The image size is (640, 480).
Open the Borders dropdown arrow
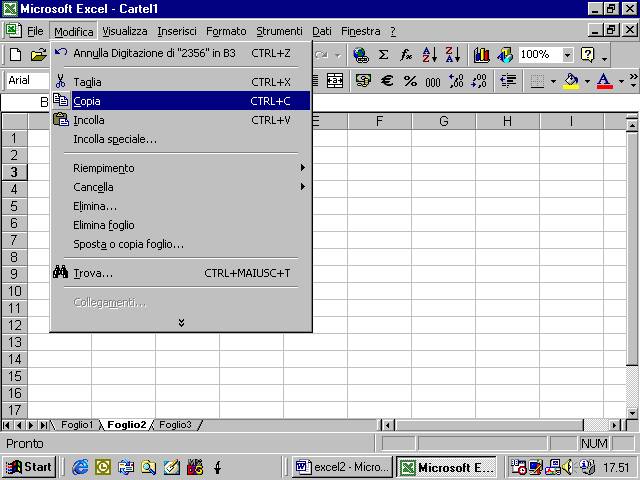coord(553,81)
